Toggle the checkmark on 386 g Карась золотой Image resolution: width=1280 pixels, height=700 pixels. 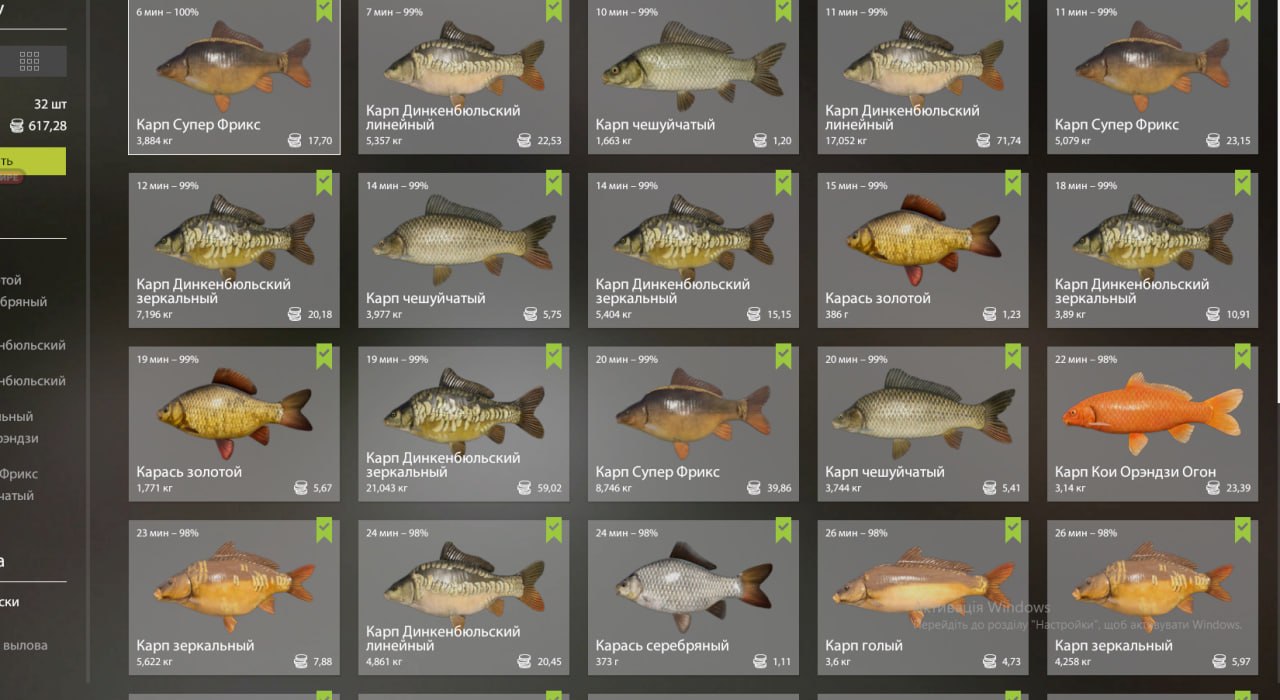coord(1013,183)
